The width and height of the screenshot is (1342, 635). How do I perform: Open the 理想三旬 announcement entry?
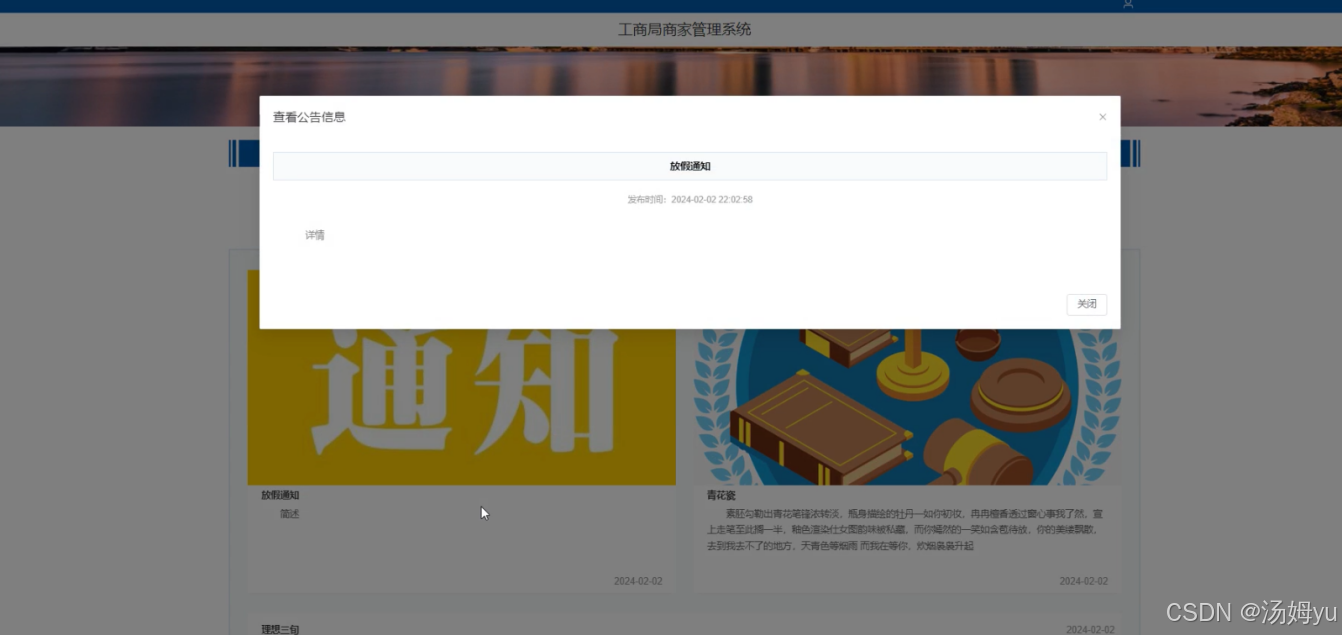pyautogui.click(x=280, y=629)
